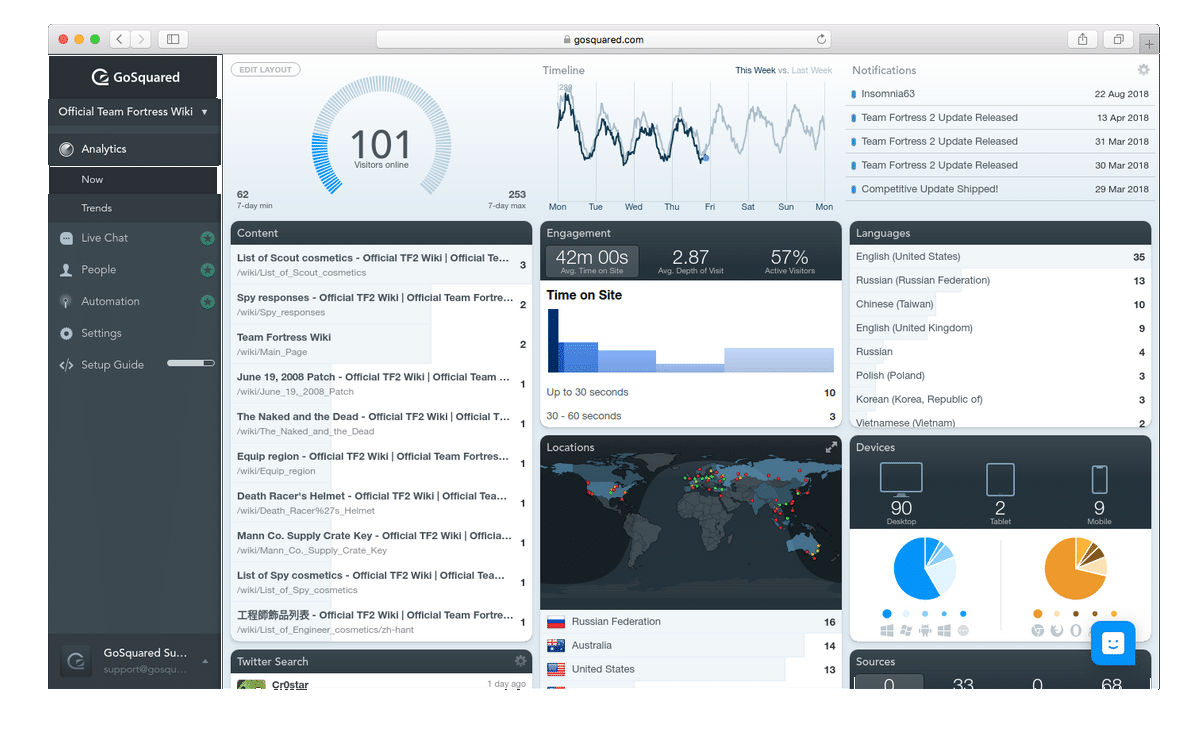This screenshot has height=732, width=1199.
Task: Select the Now tab
Action: (92, 180)
